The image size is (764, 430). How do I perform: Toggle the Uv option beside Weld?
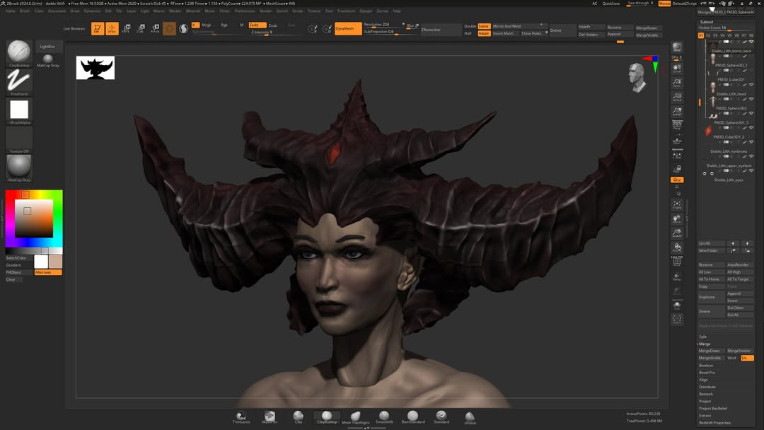coord(746,358)
